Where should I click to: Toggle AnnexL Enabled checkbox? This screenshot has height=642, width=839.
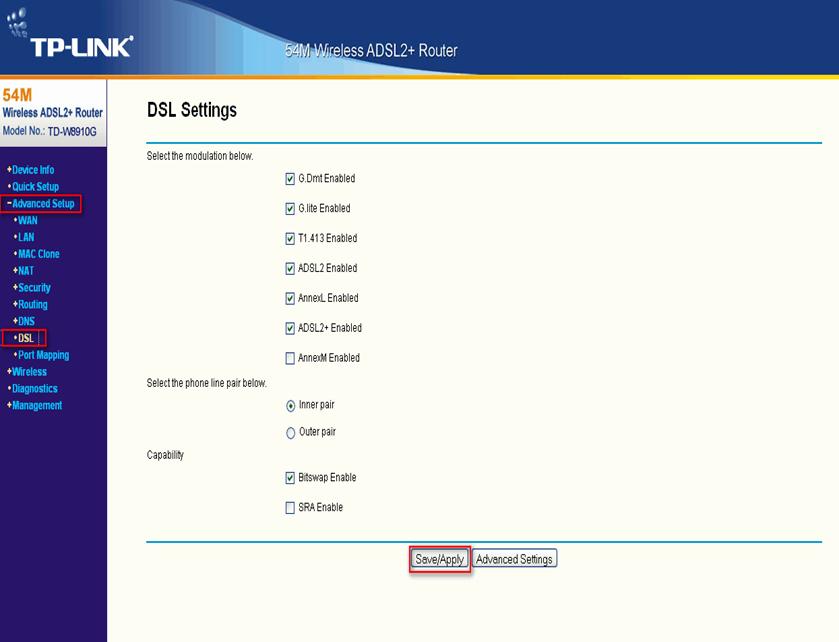tap(290, 299)
